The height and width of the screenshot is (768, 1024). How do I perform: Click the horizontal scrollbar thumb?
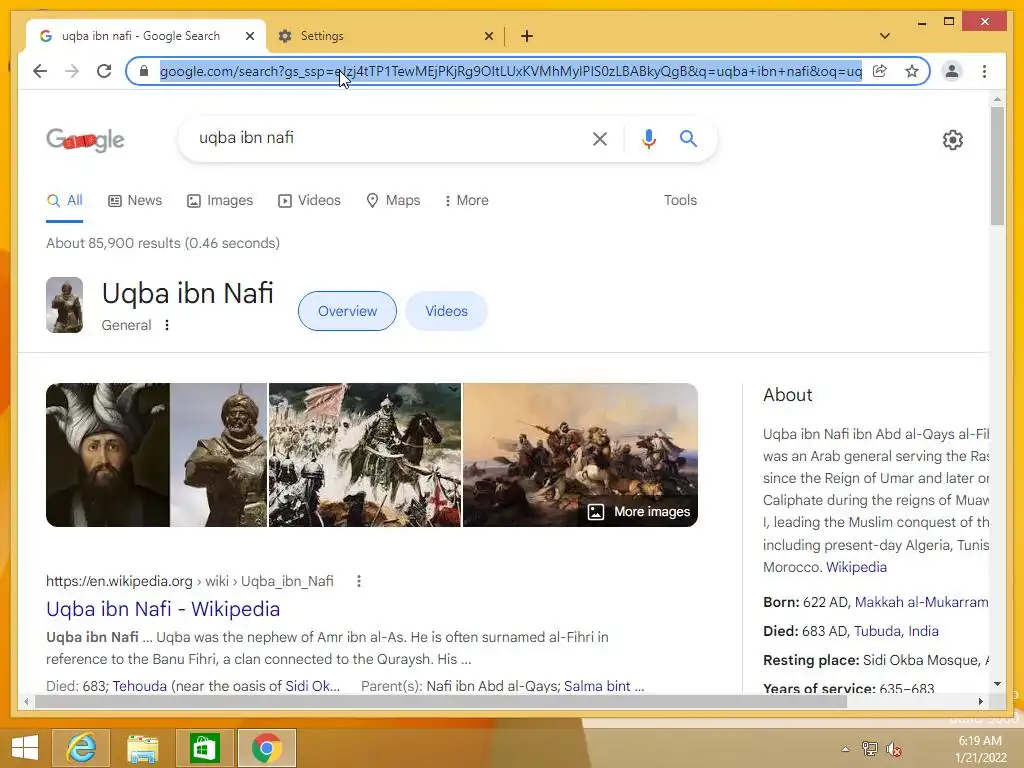click(441, 701)
